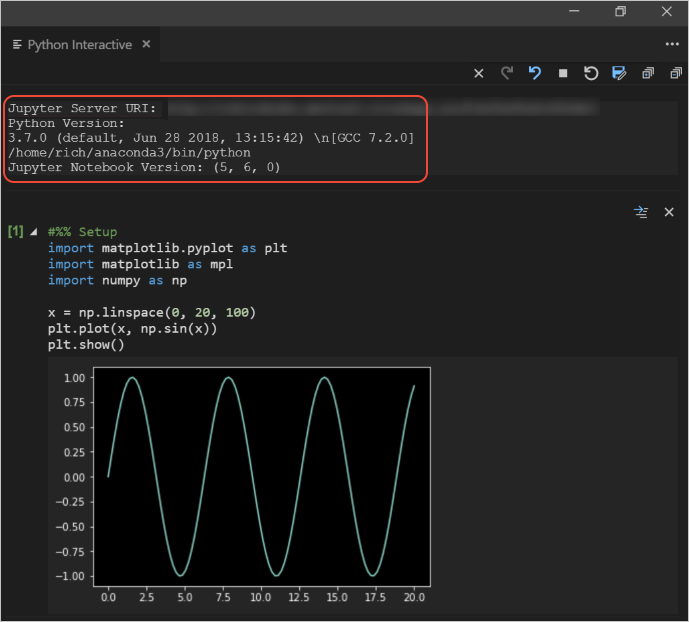The height and width of the screenshot is (622, 689).
Task: Close the application window
Action: [667, 11]
